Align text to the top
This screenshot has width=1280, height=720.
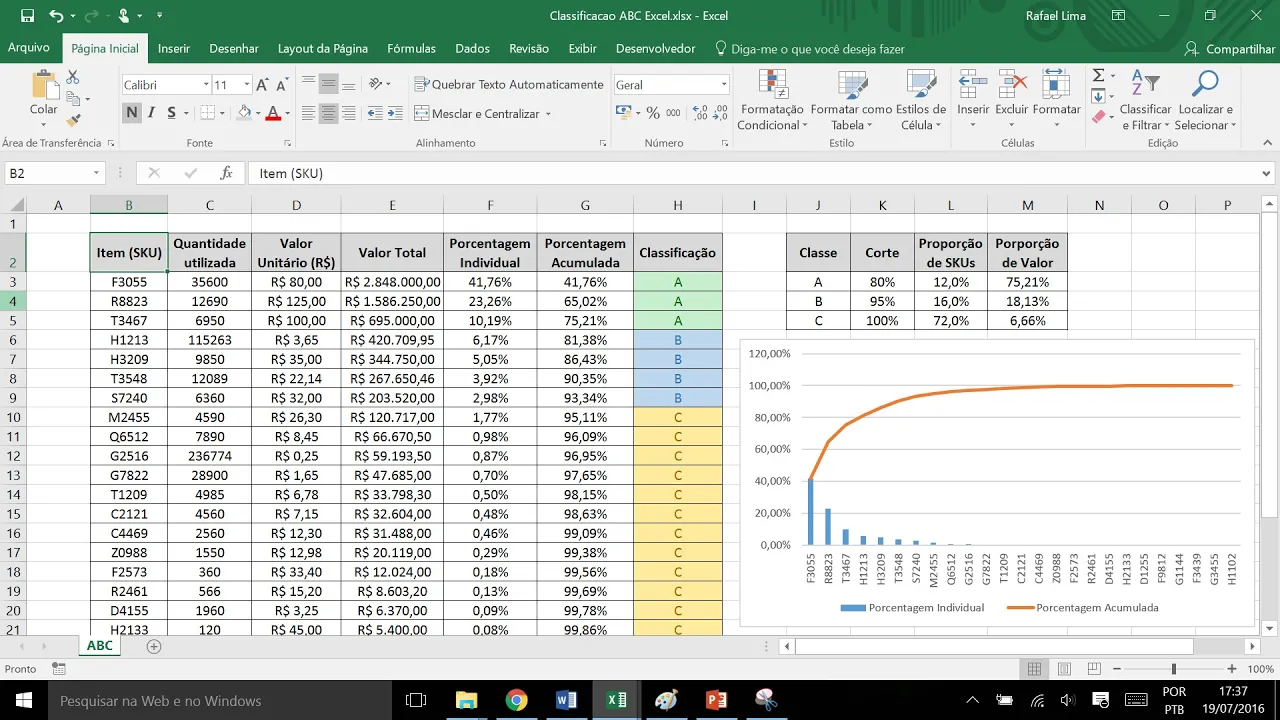pos(309,84)
